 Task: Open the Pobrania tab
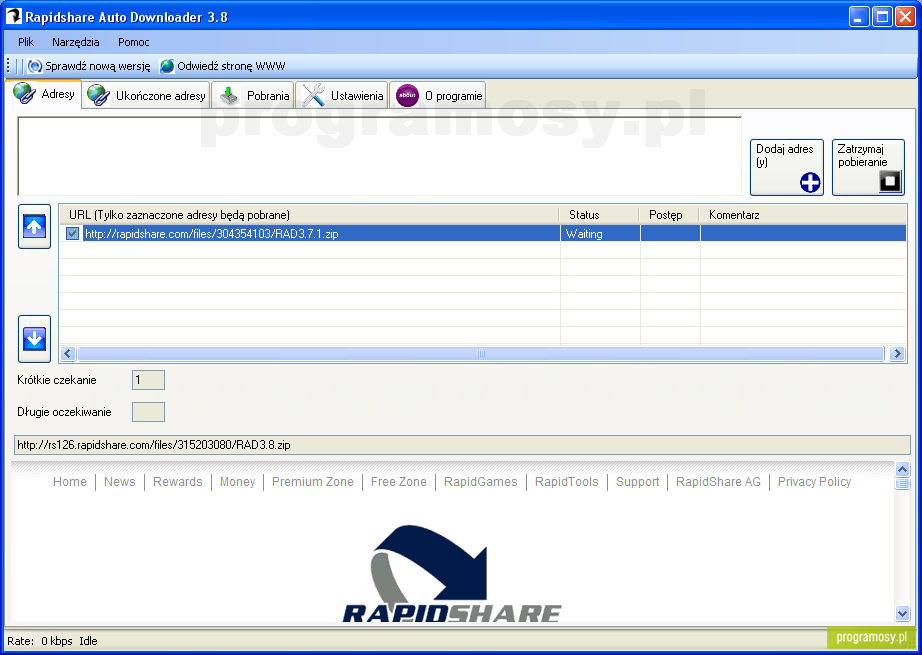point(253,95)
